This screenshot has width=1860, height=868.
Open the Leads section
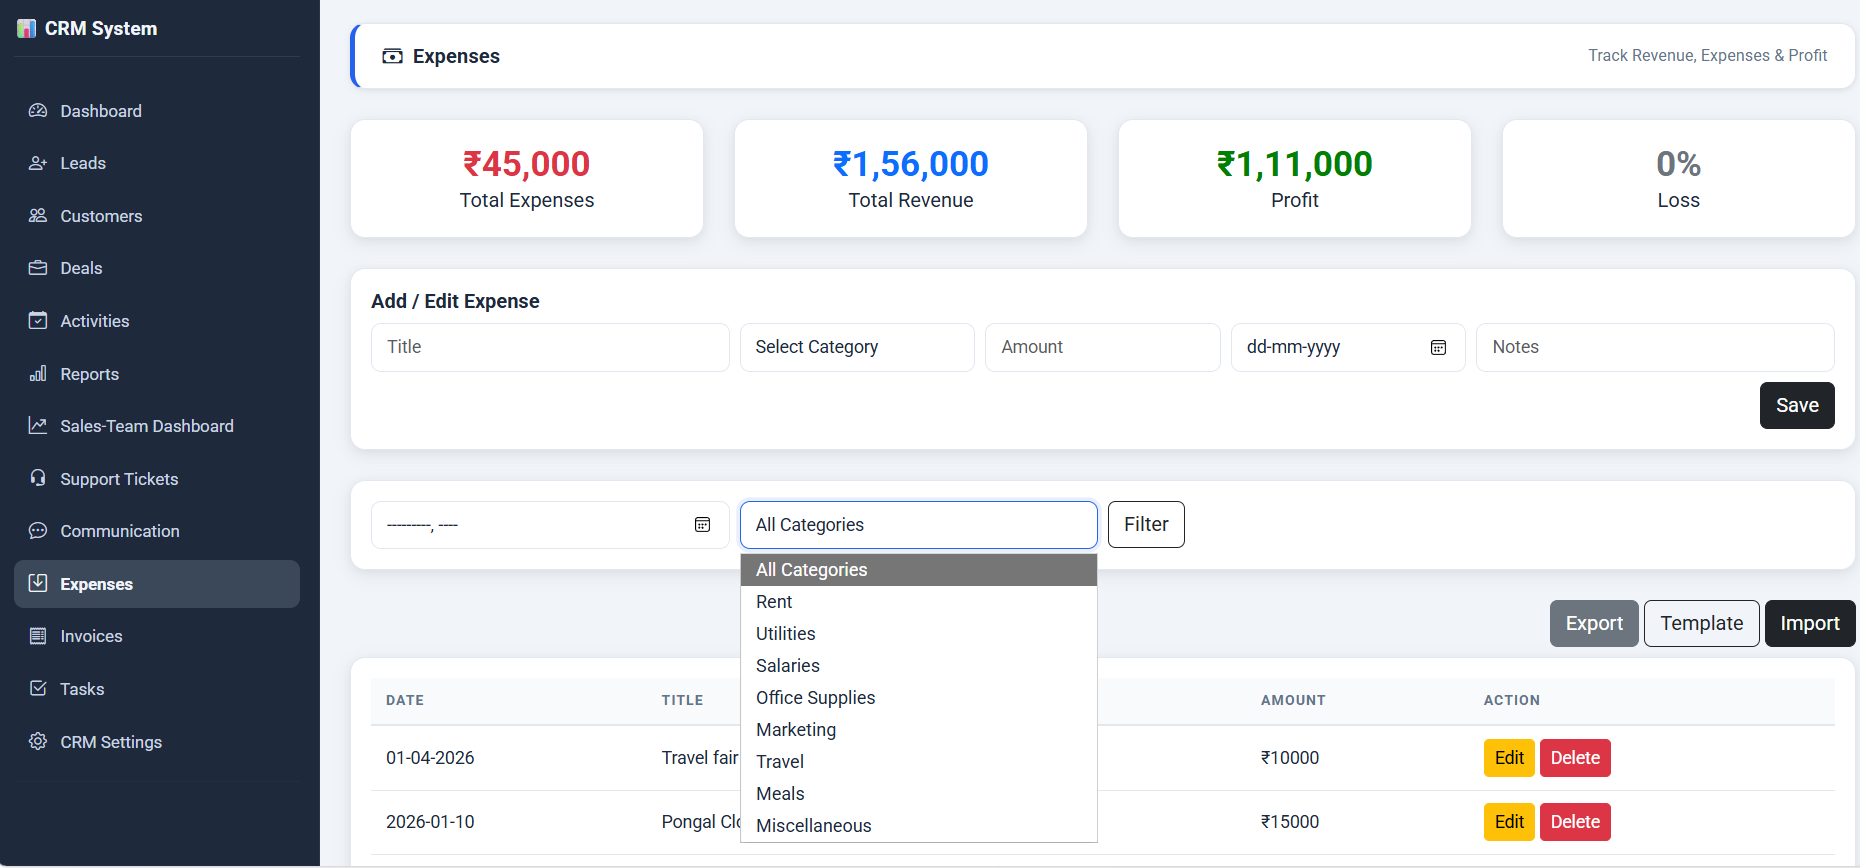pyautogui.click(x=157, y=163)
